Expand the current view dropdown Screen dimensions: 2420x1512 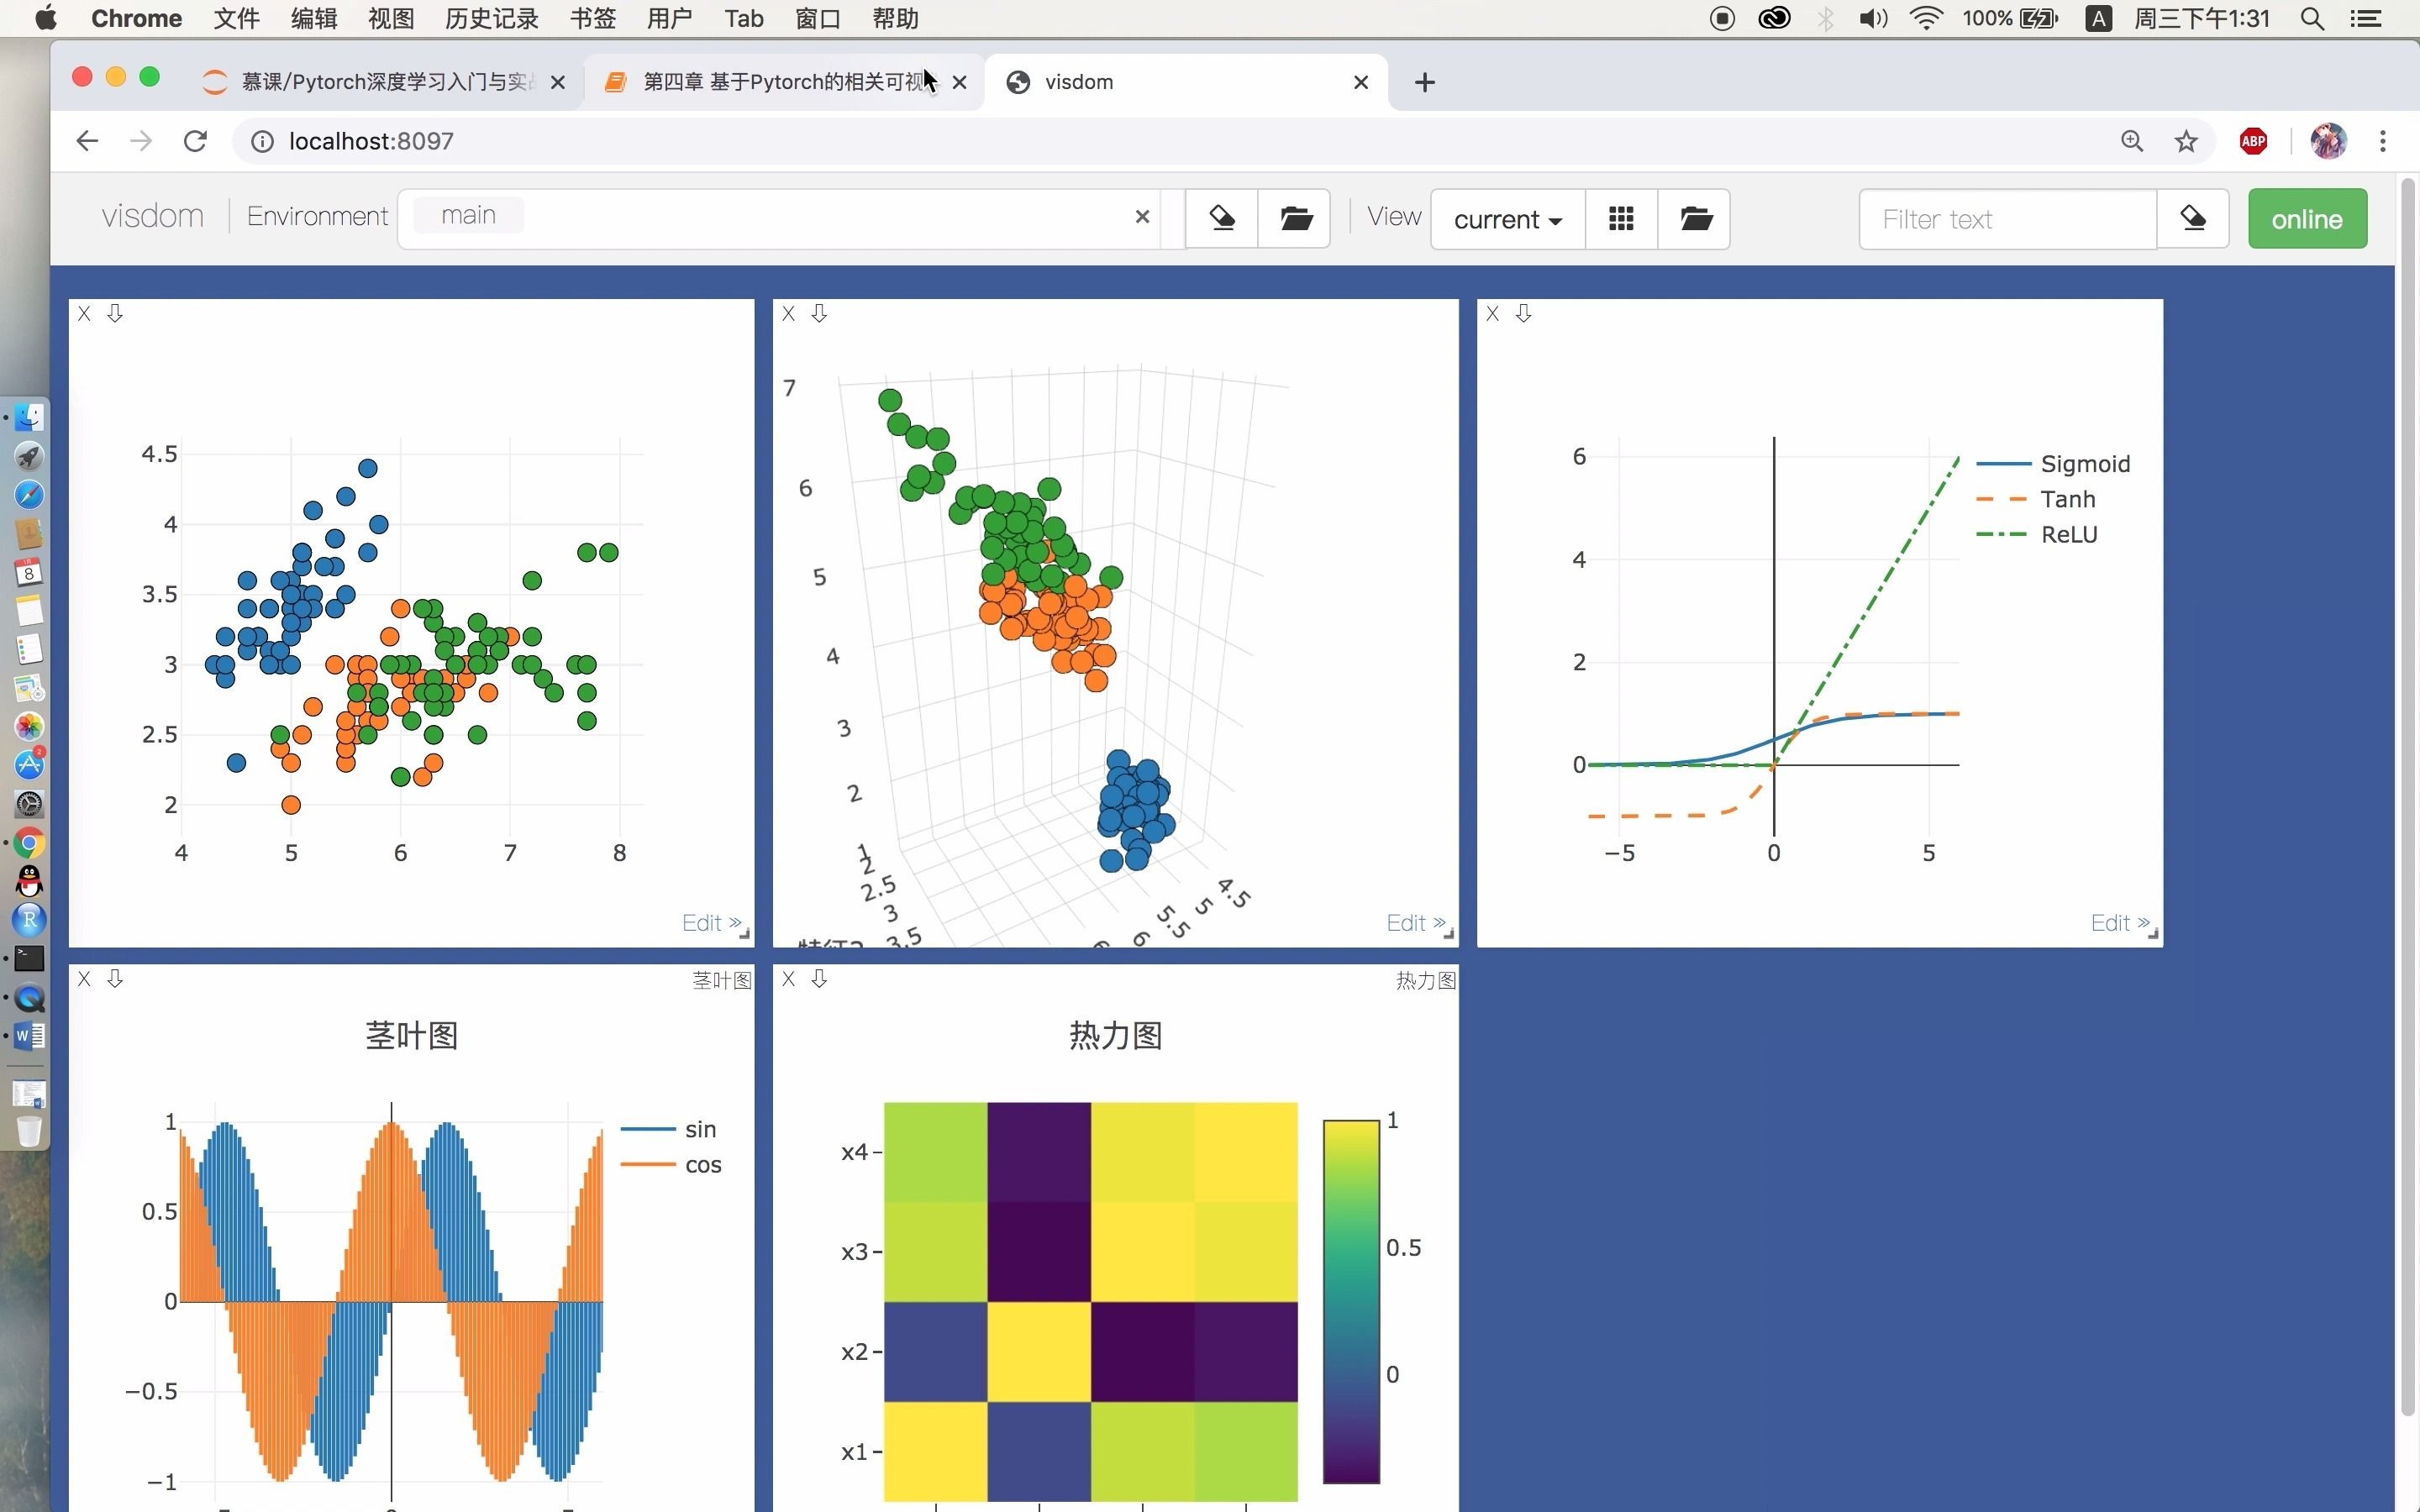pyautogui.click(x=1507, y=218)
